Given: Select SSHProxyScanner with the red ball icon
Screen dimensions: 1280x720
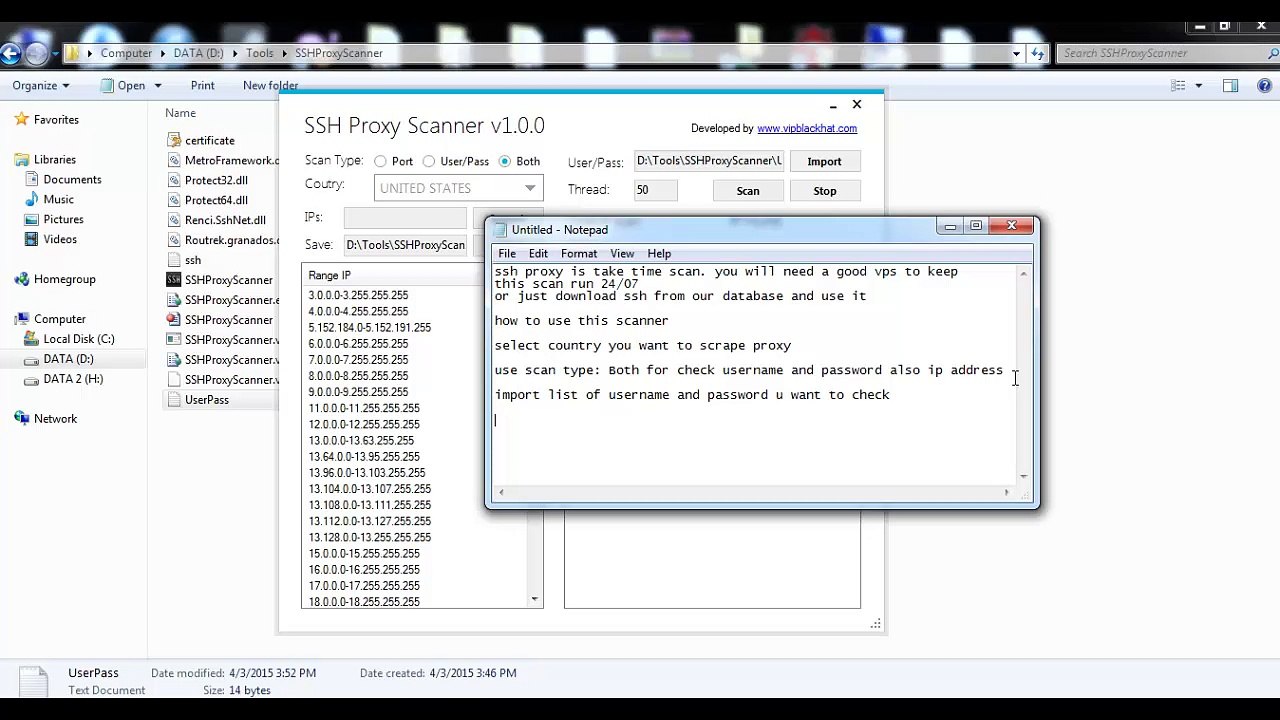Looking at the screenshot, I should click(x=173, y=320).
